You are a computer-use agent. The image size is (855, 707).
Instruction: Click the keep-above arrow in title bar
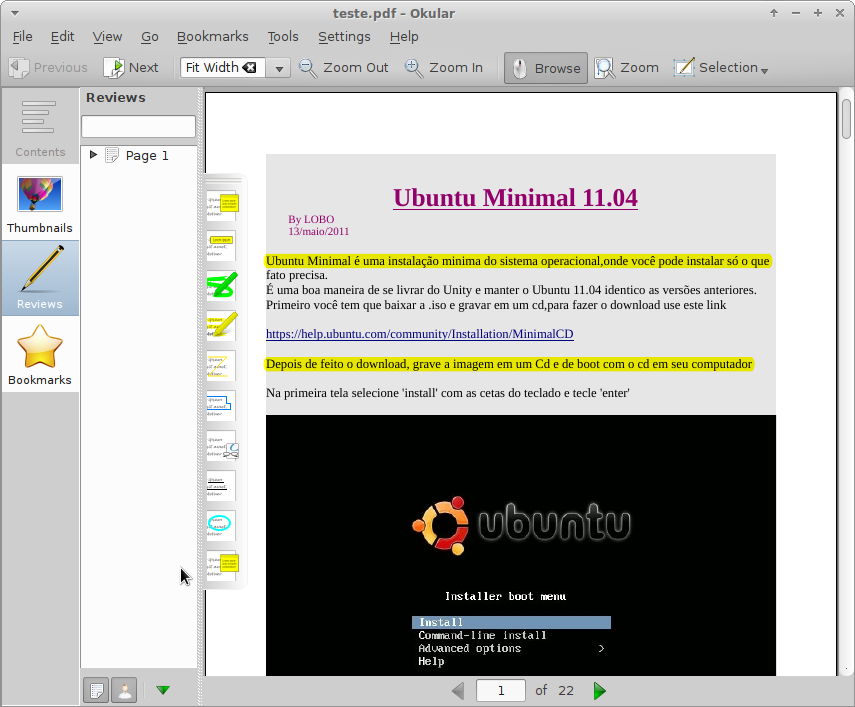[774, 13]
